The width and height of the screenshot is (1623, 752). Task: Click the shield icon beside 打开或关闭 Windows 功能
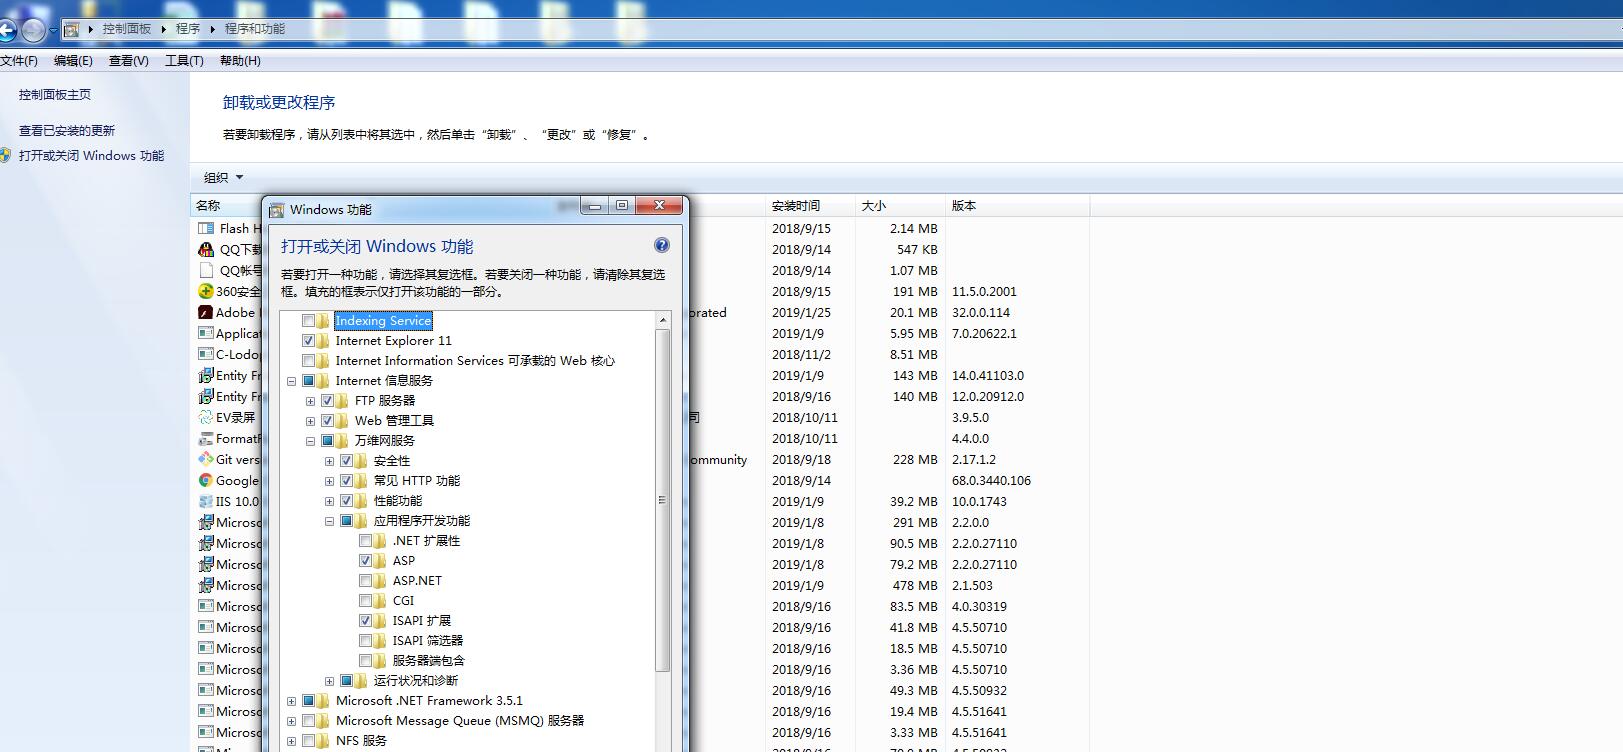click(x=6, y=155)
